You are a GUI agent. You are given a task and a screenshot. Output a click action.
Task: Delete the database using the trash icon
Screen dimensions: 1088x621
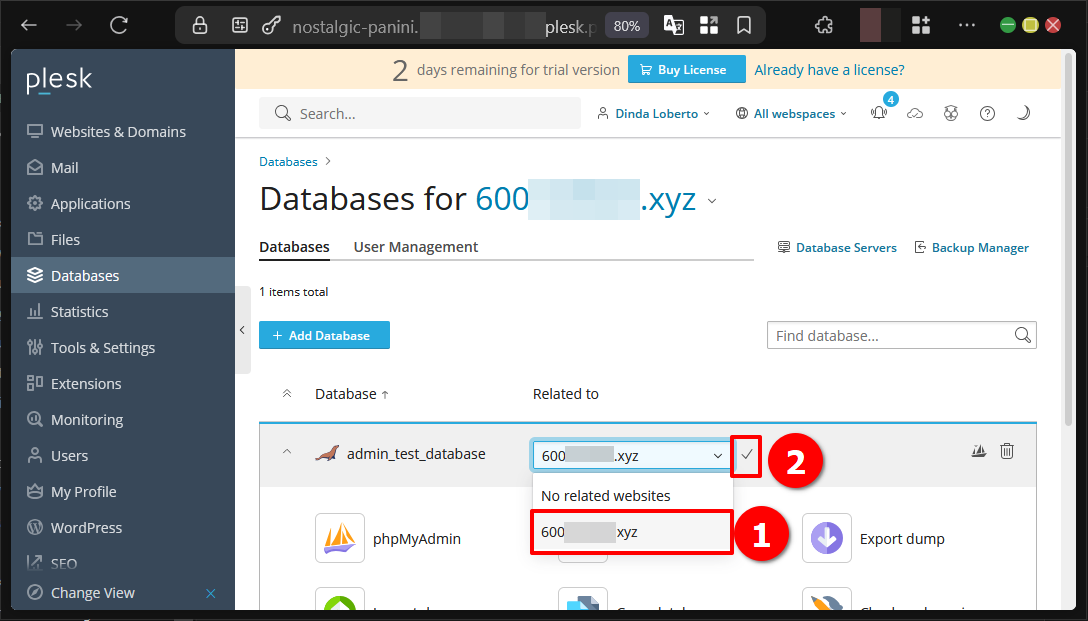(1007, 451)
